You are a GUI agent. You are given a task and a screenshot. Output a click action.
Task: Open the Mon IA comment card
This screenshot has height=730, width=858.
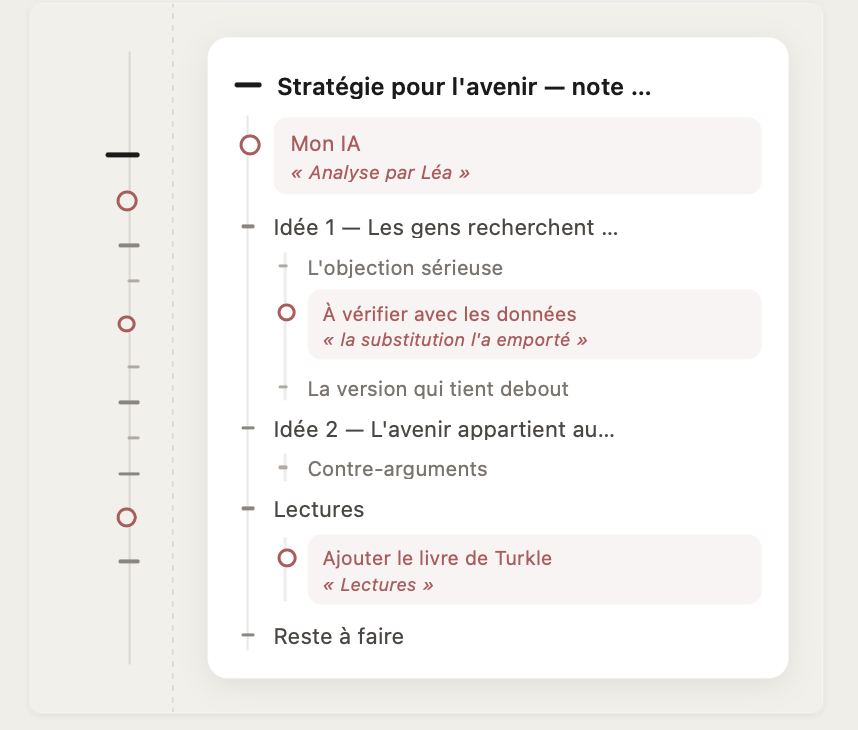(517, 156)
